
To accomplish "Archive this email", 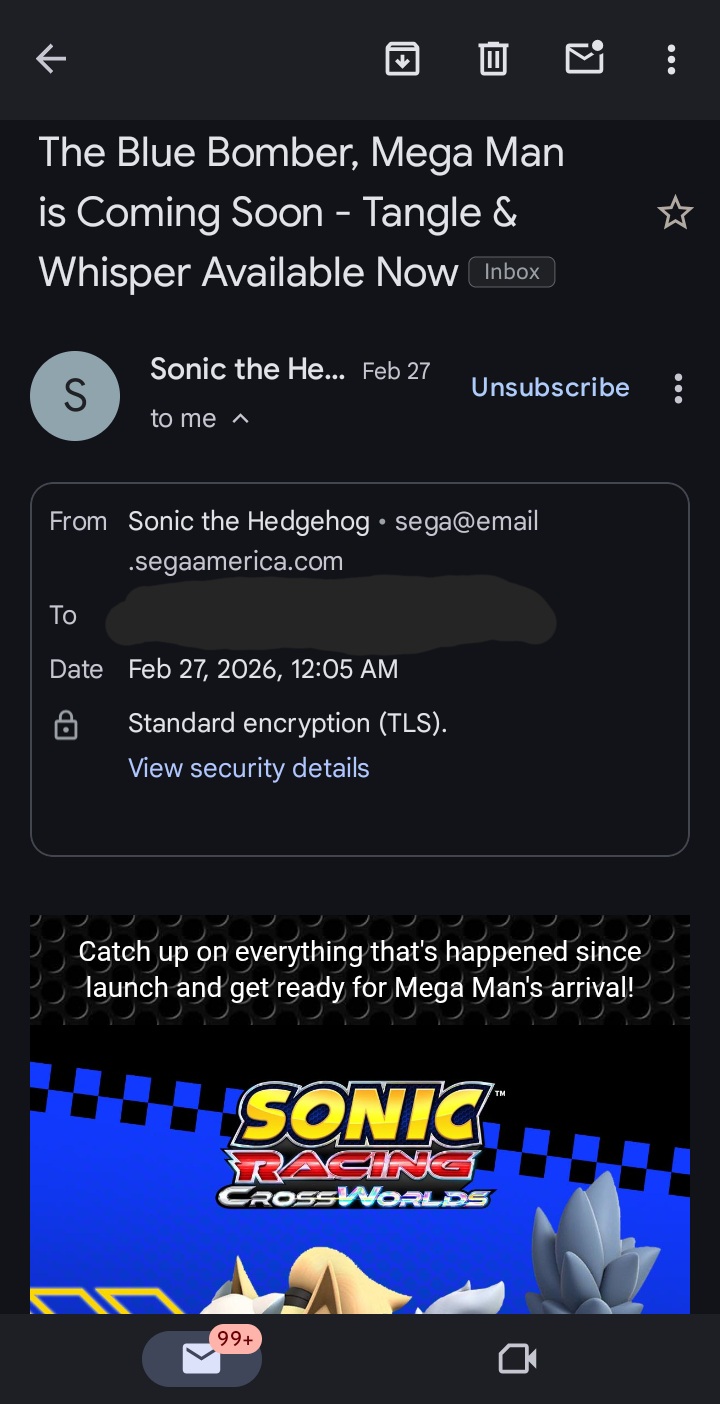I will tap(402, 60).
